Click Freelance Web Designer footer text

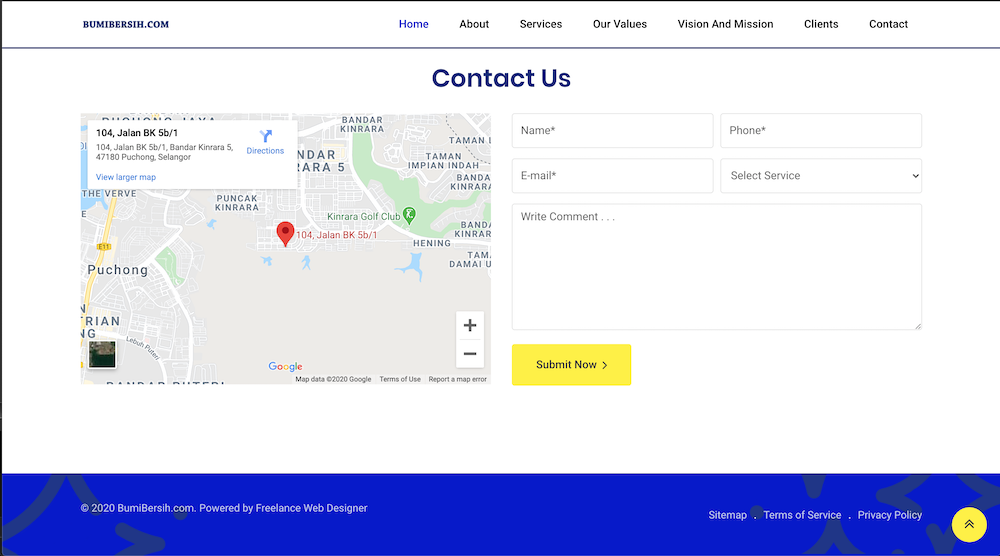(x=311, y=508)
